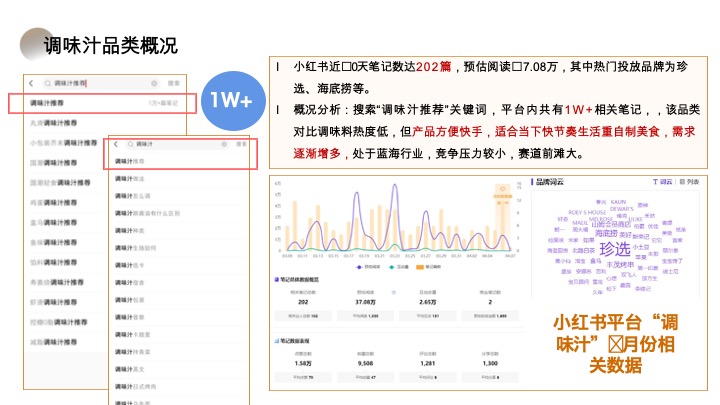Choose 减脂调味汁推荐 suggestion
Image resolution: width=720 pixels, height=405 pixels.
[x=53, y=342]
